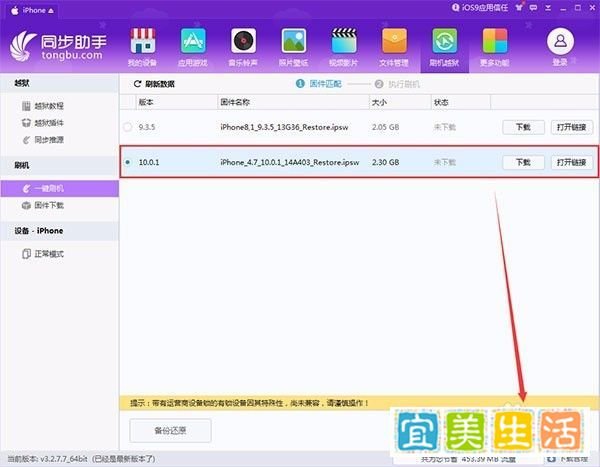Open the 我的设备 store icon

coord(142,41)
